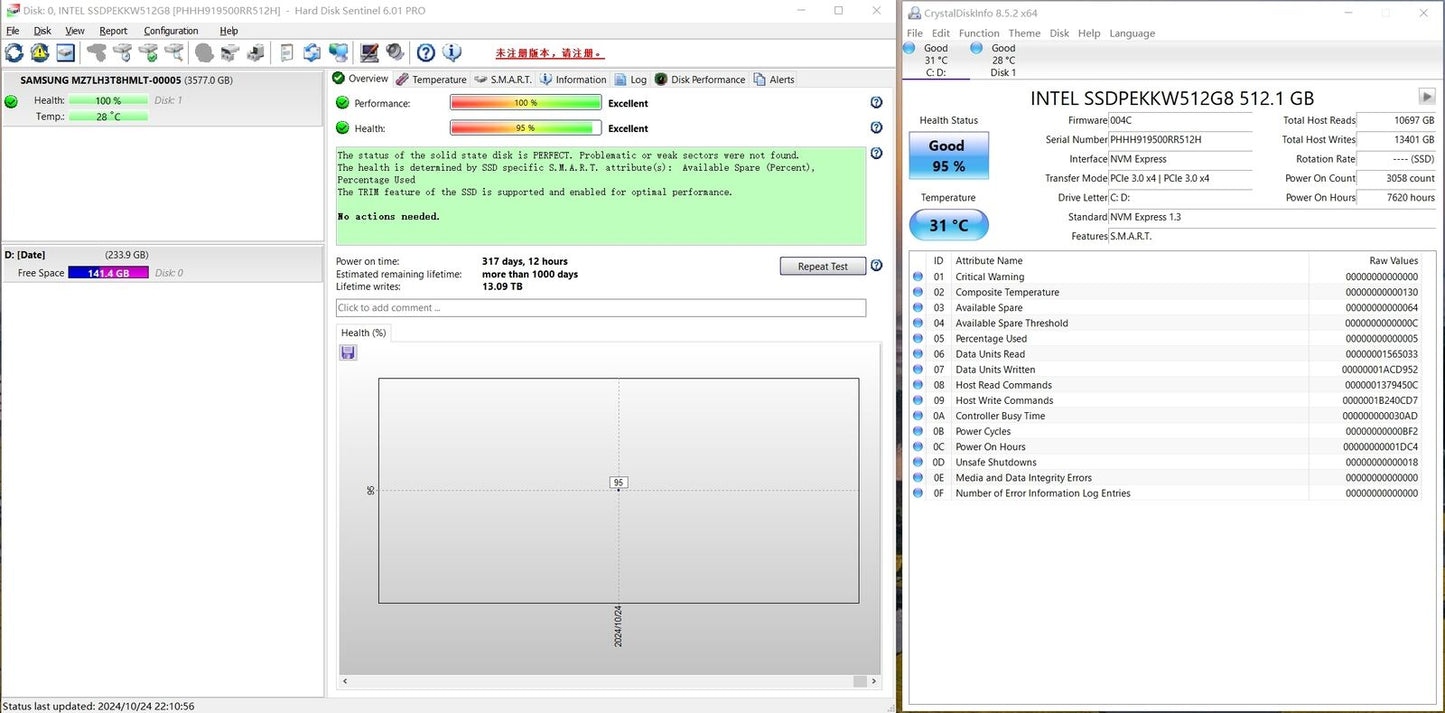Open the Configuration menu

point(171,31)
